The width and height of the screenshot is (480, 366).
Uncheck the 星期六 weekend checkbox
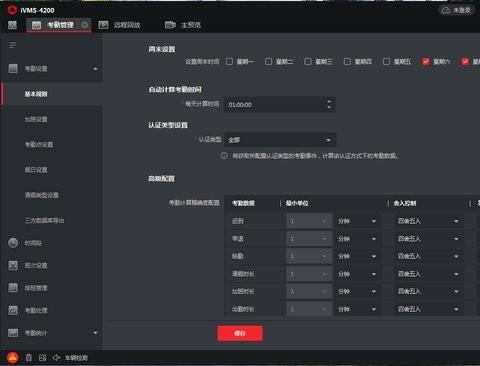pos(426,61)
